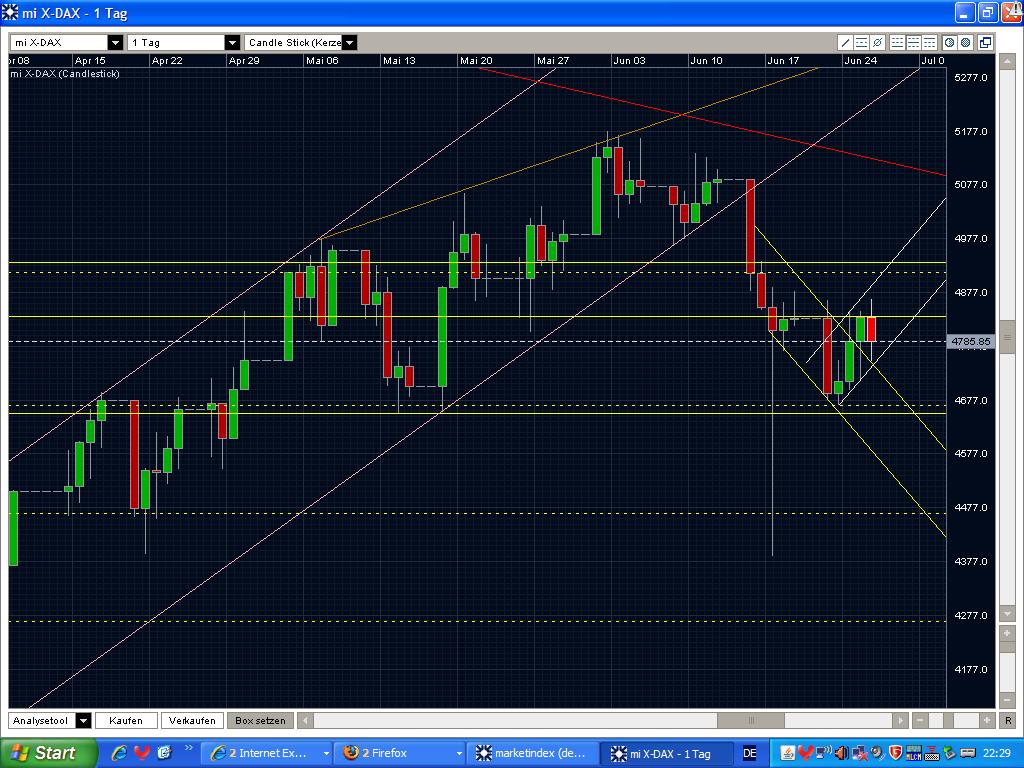The width and height of the screenshot is (1024, 768).
Task: Click the Jun 17 date axis label
Action: (x=783, y=60)
